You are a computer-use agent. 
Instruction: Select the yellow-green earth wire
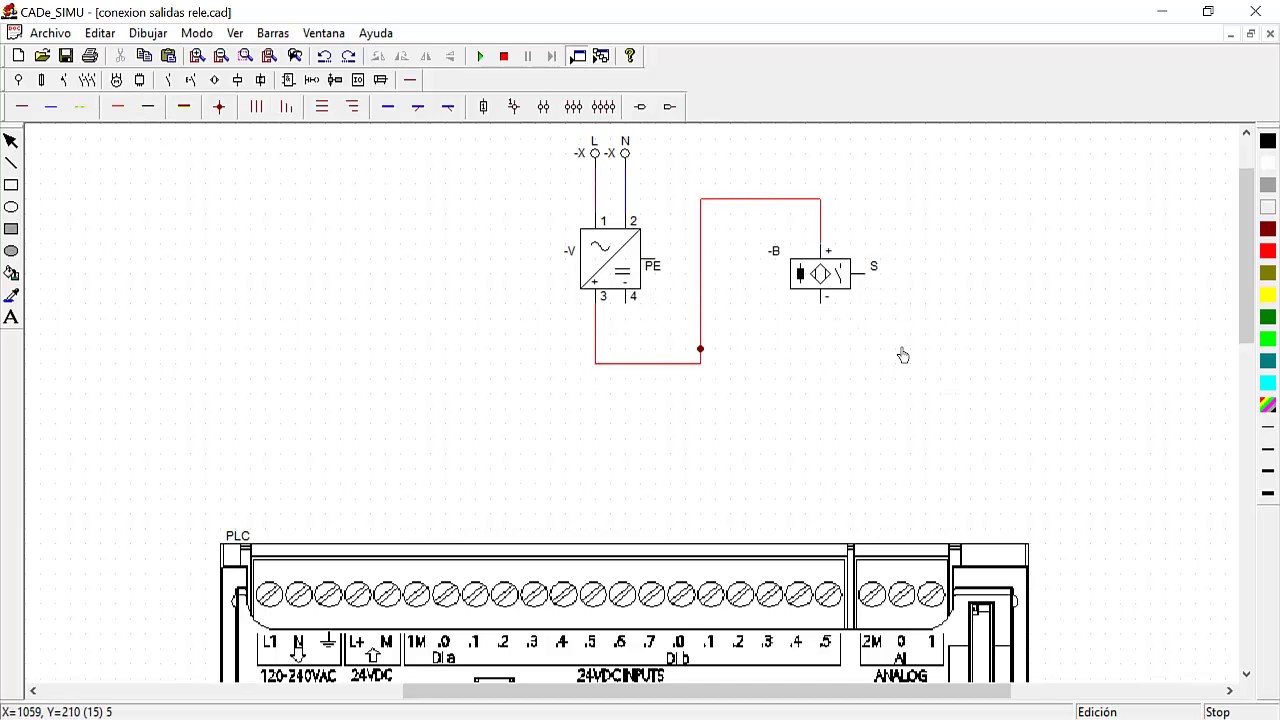tap(81, 107)
